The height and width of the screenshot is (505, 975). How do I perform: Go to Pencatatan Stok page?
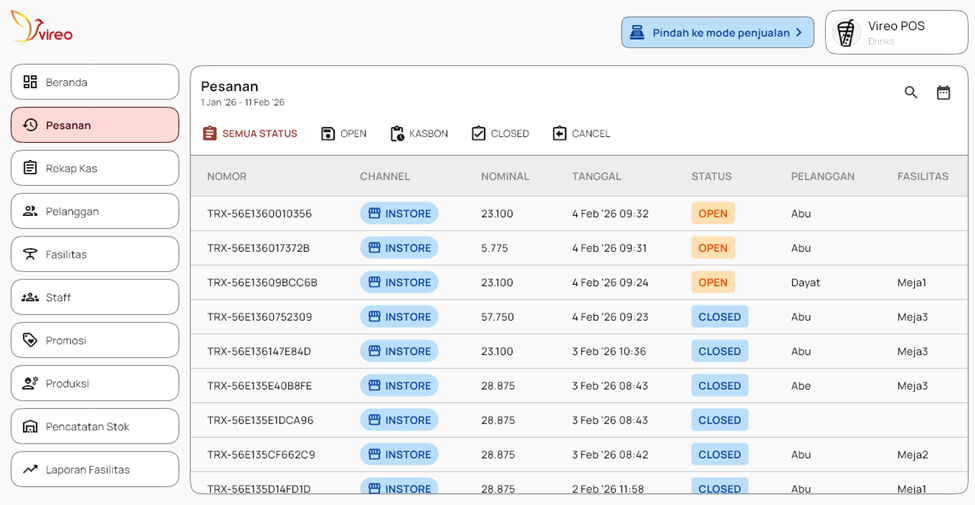95,426
